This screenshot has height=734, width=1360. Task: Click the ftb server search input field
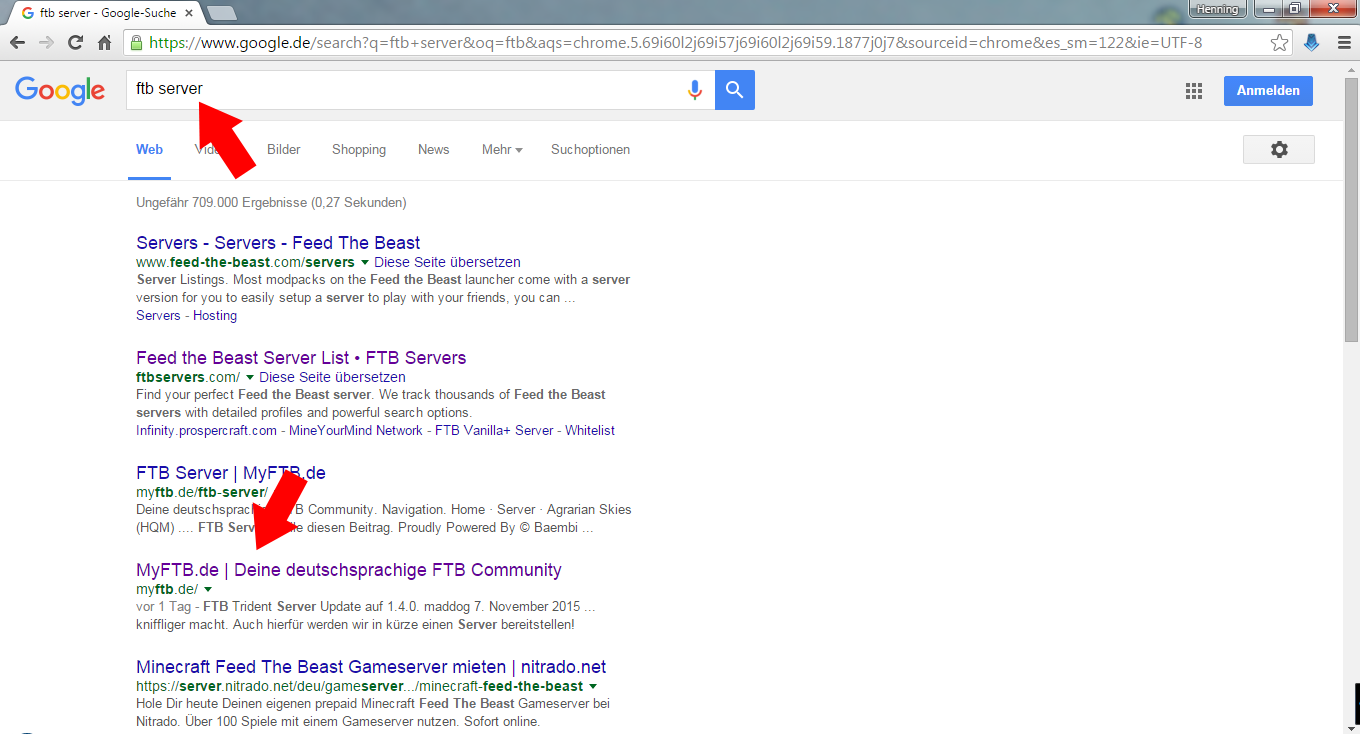point(420,90)
